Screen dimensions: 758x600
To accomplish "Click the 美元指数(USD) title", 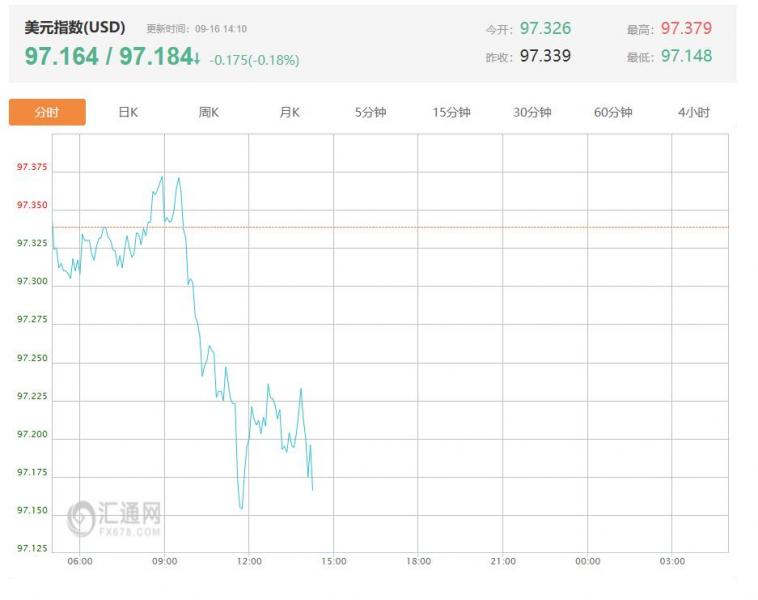I will point(75,28).
